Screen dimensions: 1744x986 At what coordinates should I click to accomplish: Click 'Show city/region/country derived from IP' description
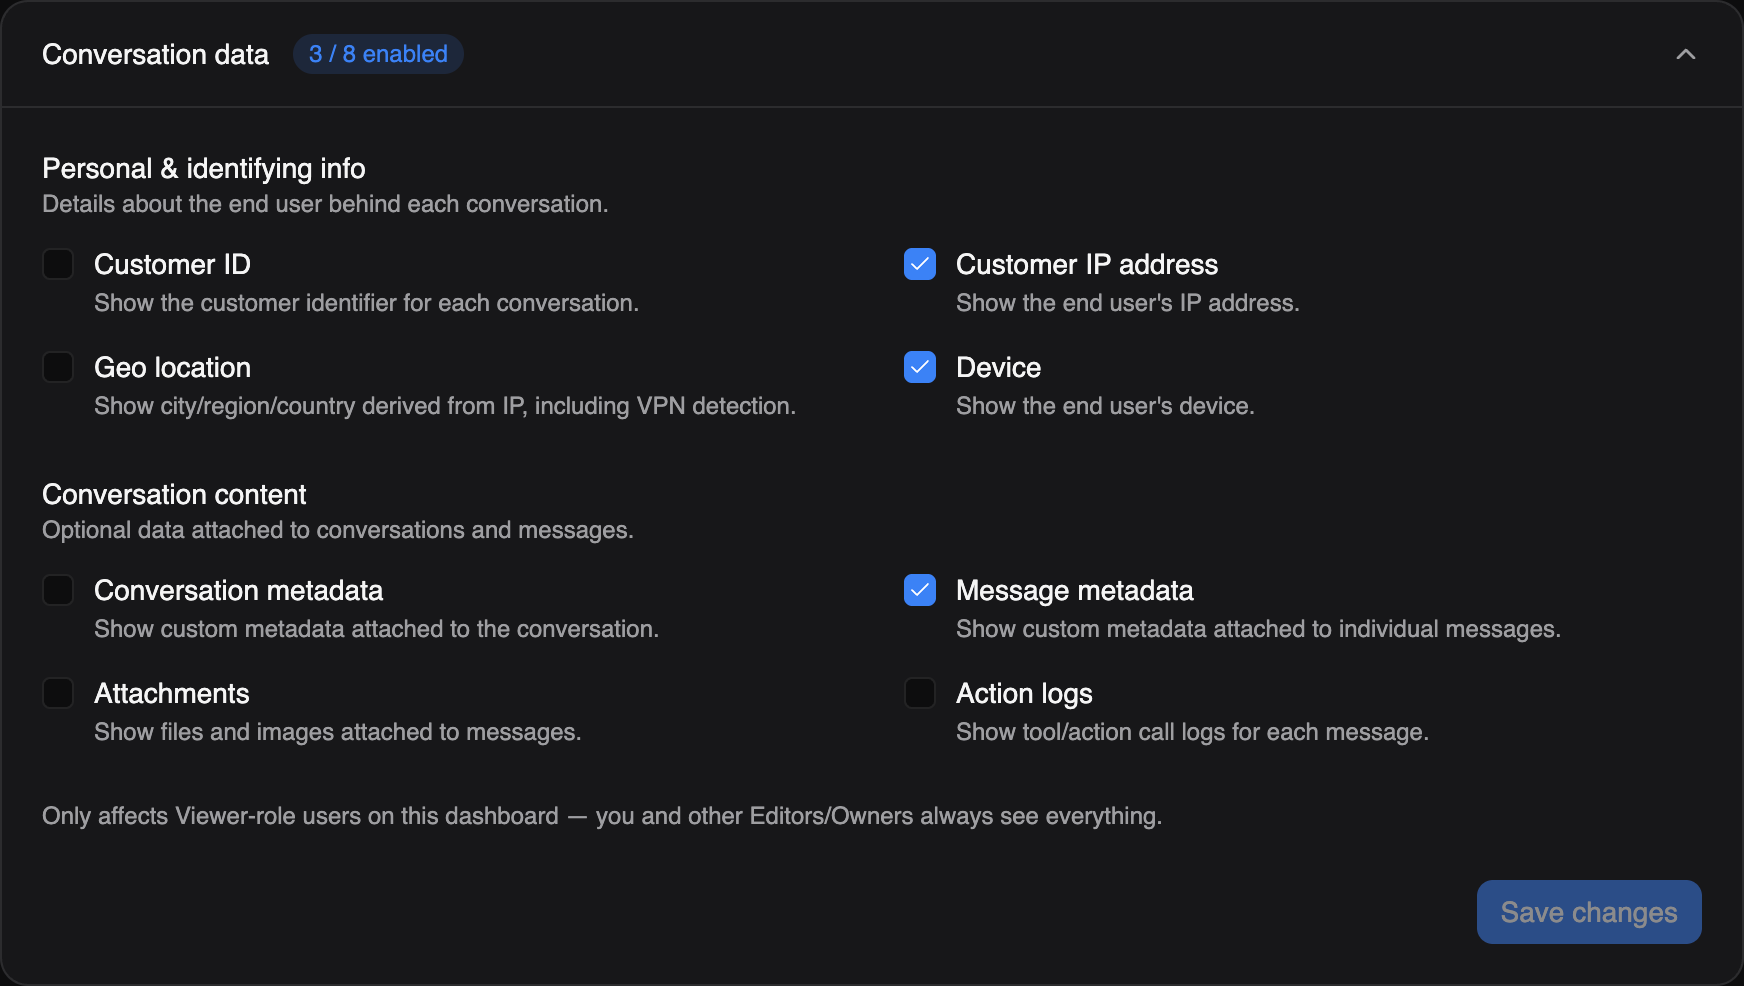pyautogui.click(x=445, y=406)
